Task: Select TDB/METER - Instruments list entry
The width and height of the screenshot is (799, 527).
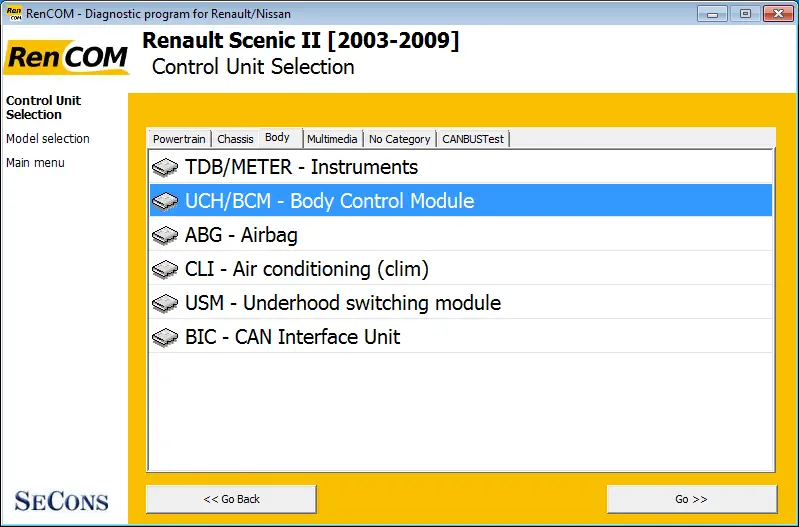Action: point(461,167)
